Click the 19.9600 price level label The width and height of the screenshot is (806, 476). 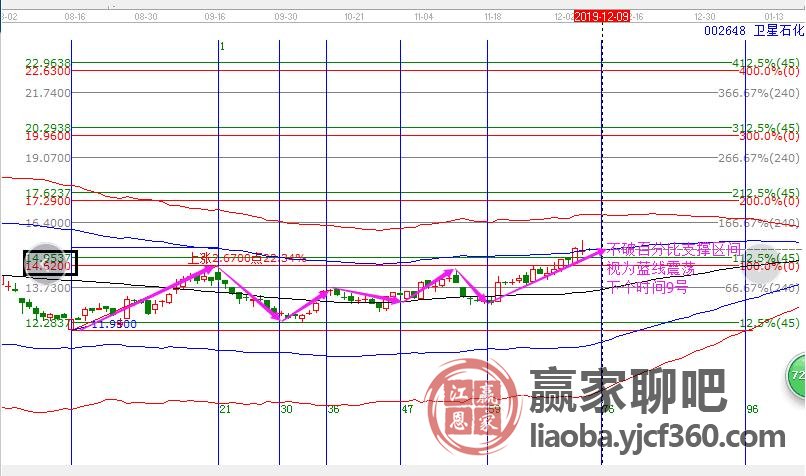[x=48, y=136]
